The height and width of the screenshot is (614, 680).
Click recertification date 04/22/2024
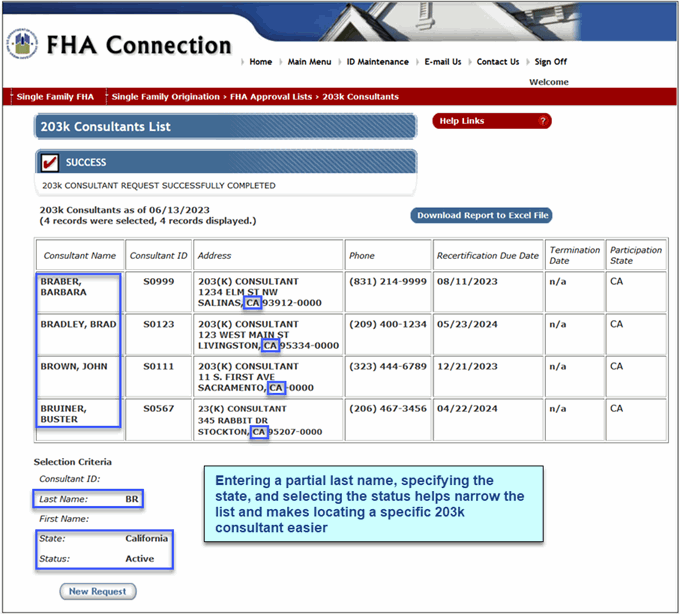[x=467, y=408]
